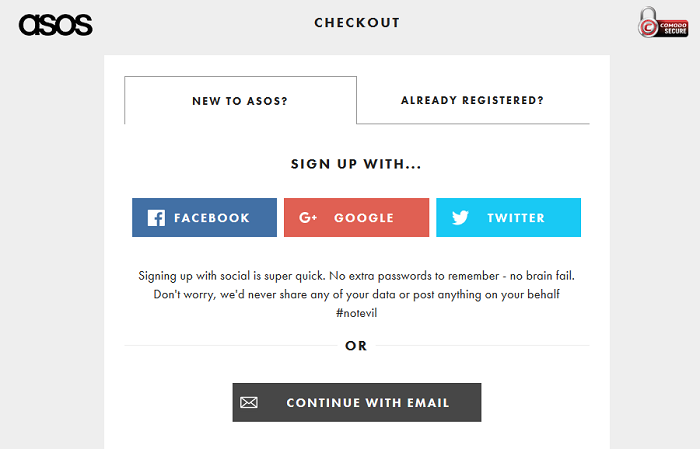Select the 'New to ASOS?' tab
The width and height of the screenshot is (700, 449).
[x=240, y=101]
